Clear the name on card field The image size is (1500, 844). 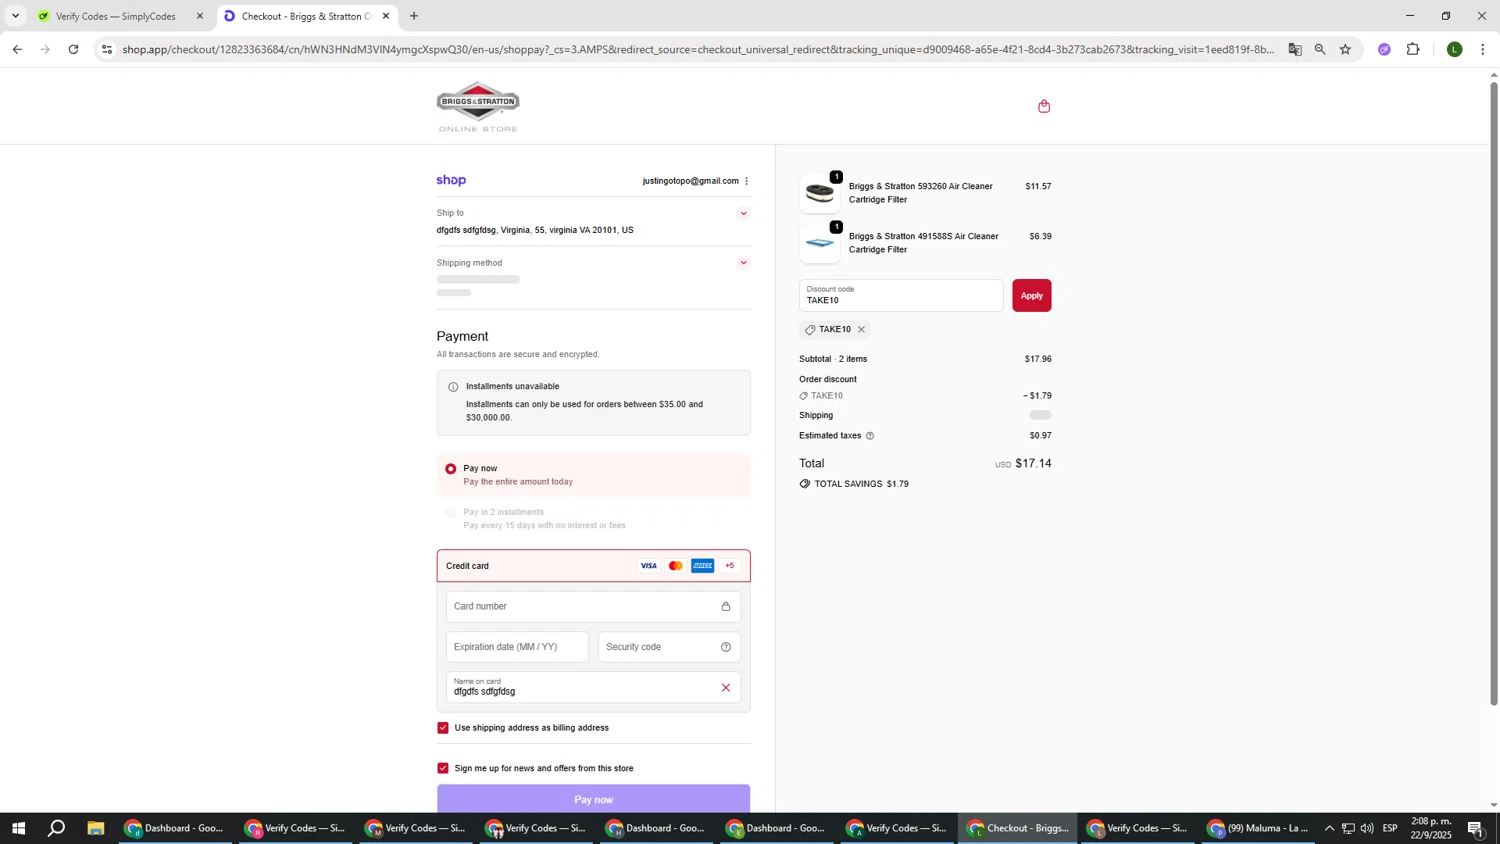tap(726, 687)
